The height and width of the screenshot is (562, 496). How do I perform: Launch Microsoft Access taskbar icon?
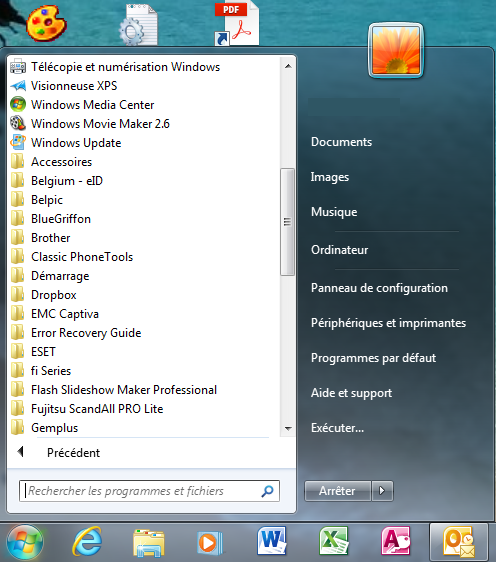click(395, 541)
